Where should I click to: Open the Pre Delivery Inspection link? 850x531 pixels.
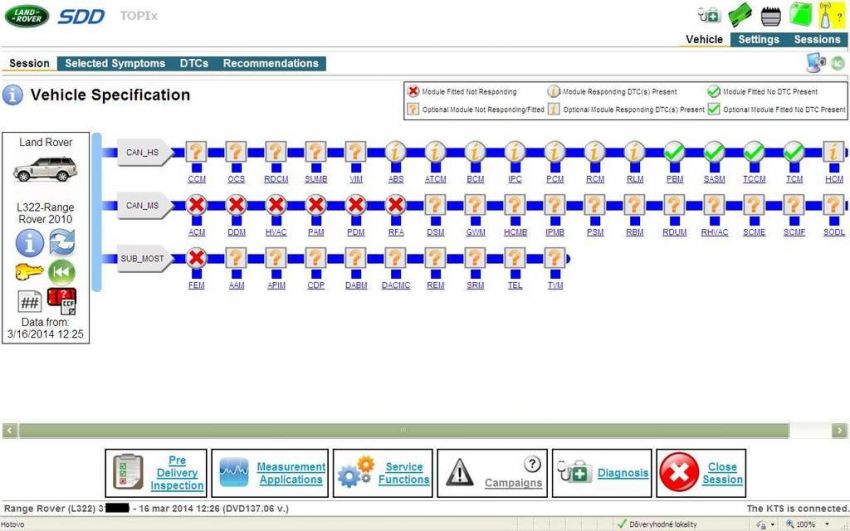tap(176, 474)
